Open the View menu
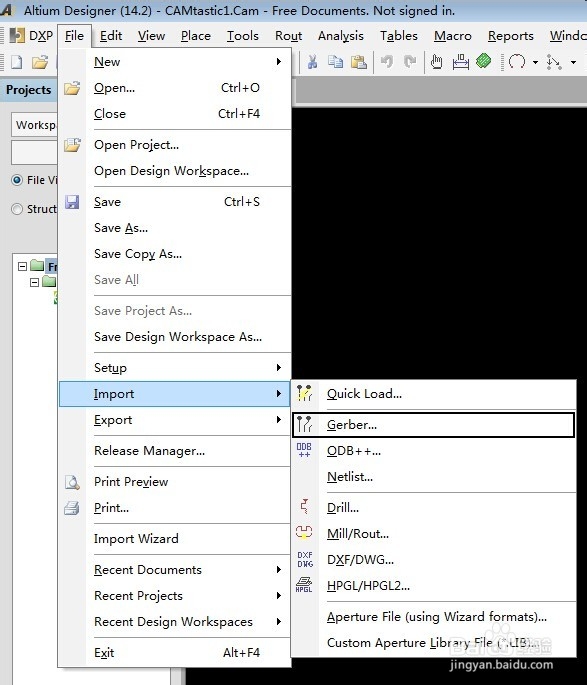Image resolution: width=587 pixels, height=685 pixels. pyautogui.click(x=151, y=36)
